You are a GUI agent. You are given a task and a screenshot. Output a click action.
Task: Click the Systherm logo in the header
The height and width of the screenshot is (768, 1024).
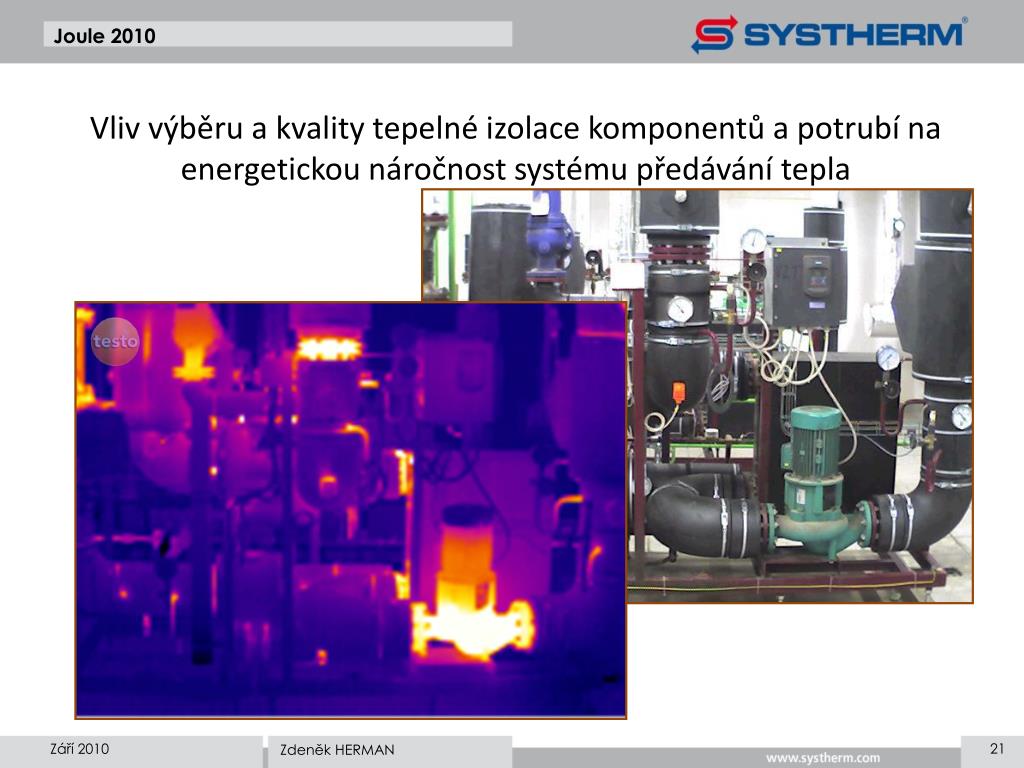click(x=829, y=34)
